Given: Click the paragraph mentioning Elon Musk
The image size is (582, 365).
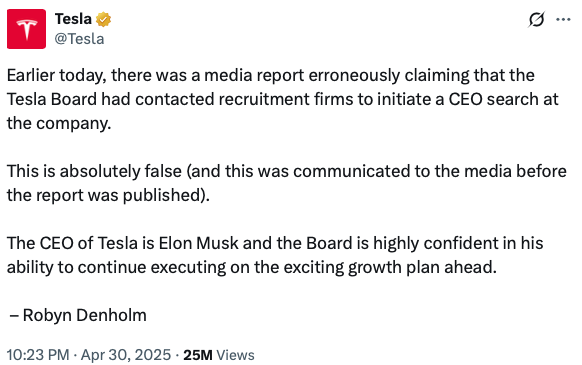Looking at the screenshot, I should [x=275, y=255].
